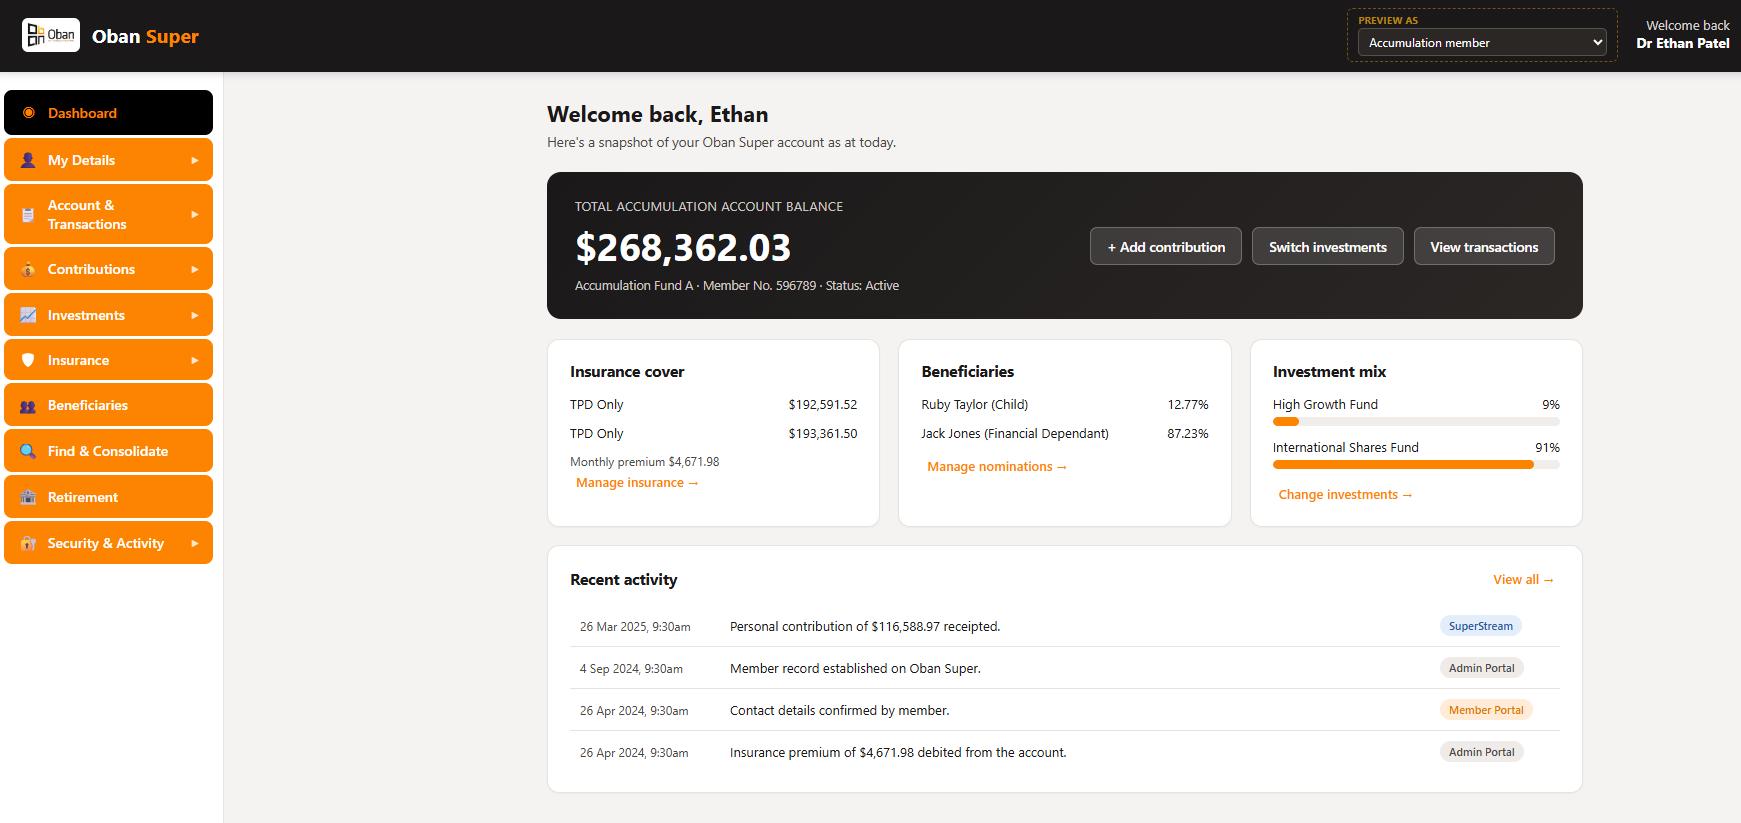The height and width of the screenshot is (823, 1741).
Task: Expand the Account & Transactions submenu arrow
Action: [195, 214]
